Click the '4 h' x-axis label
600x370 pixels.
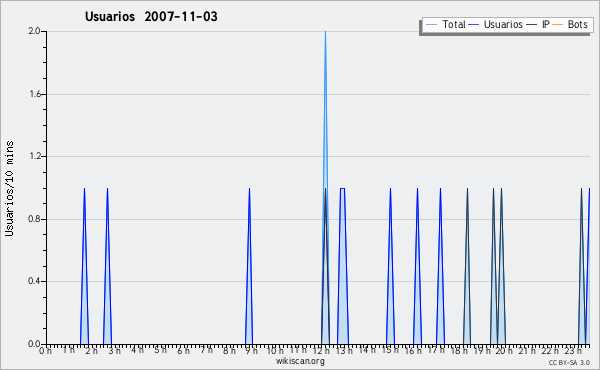(137, 350)
